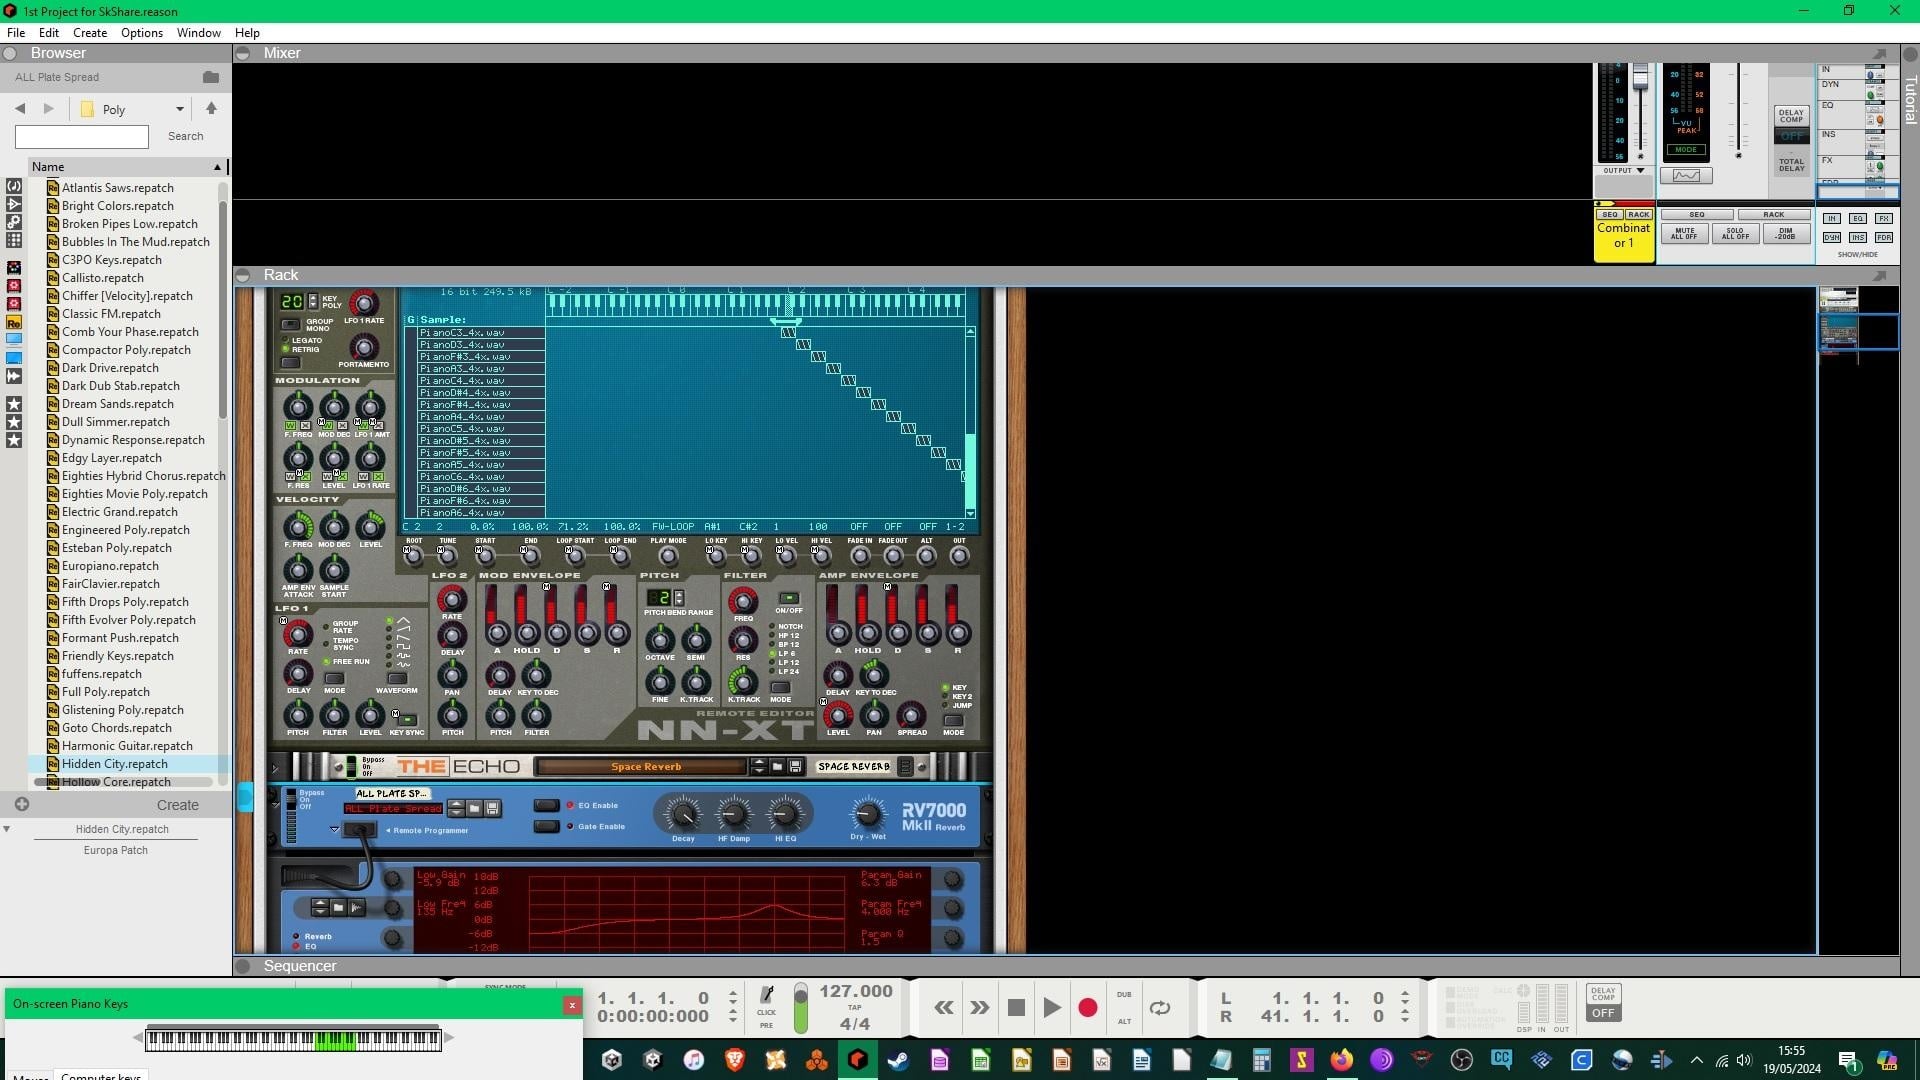Start recording with the red Record button
The height and width of the screenshot is (1080, 1920).
coord(1088,1008)
